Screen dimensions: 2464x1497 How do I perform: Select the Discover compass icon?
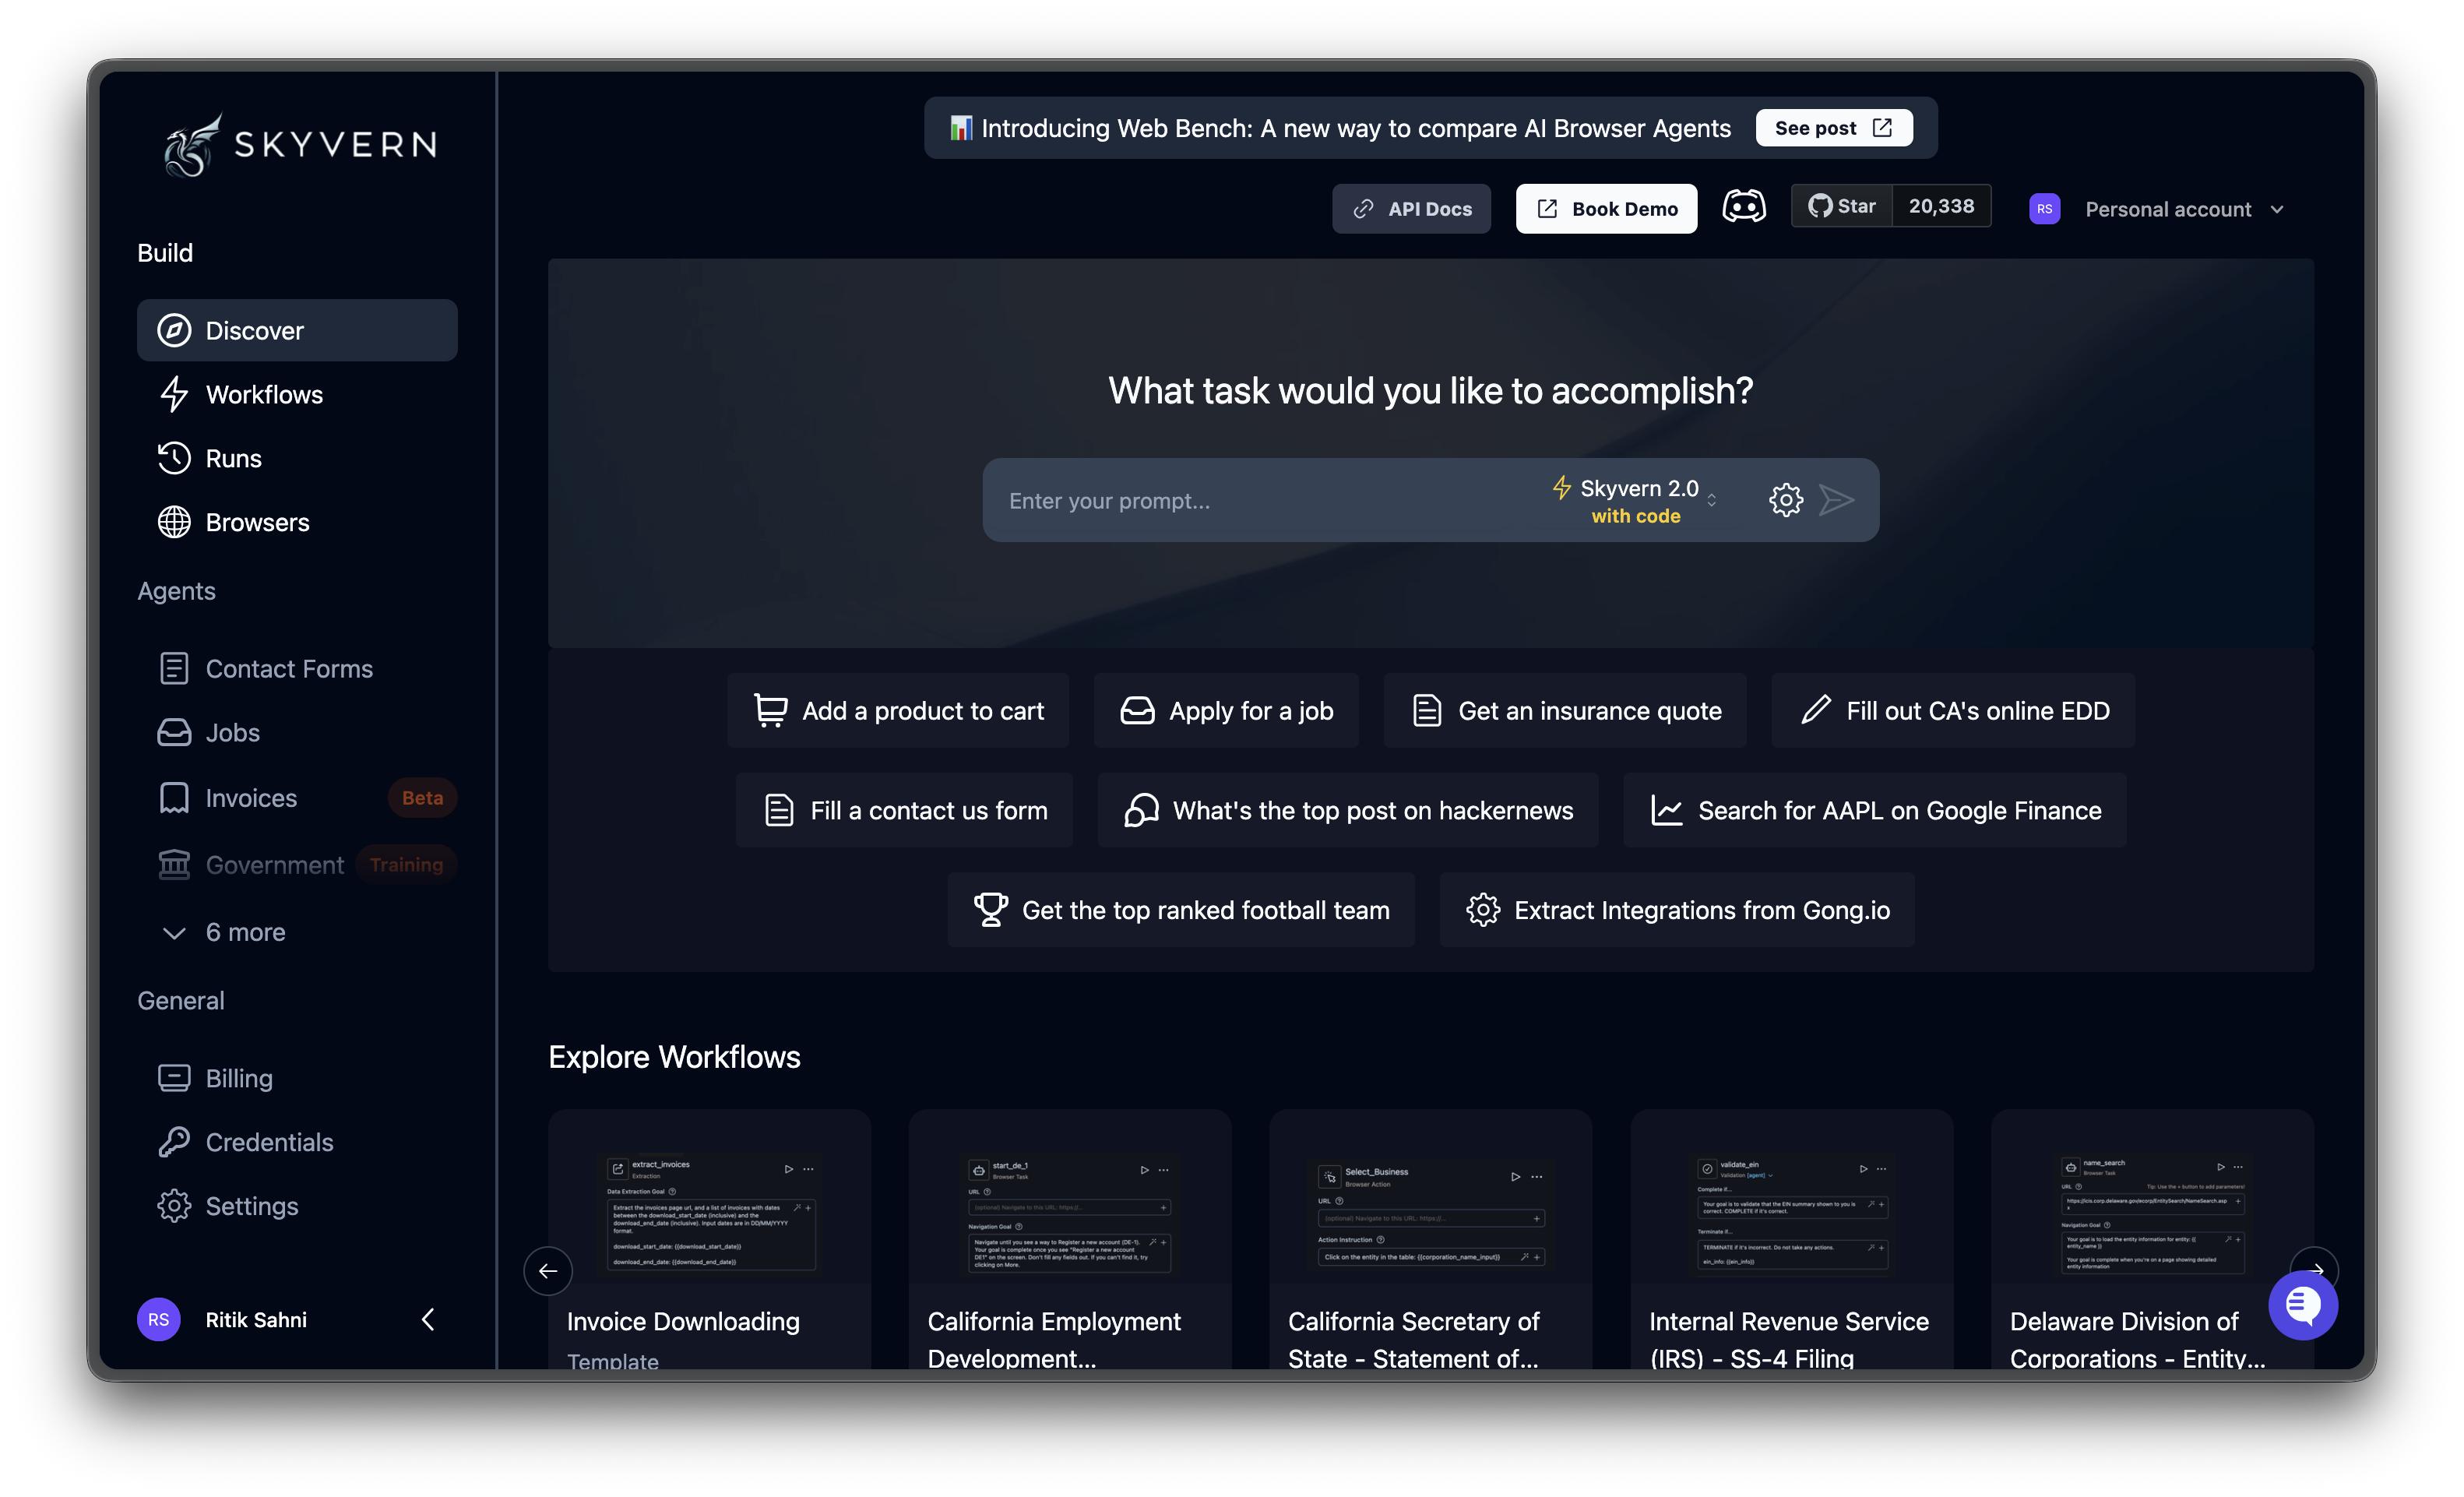click(x=175, y=330)
